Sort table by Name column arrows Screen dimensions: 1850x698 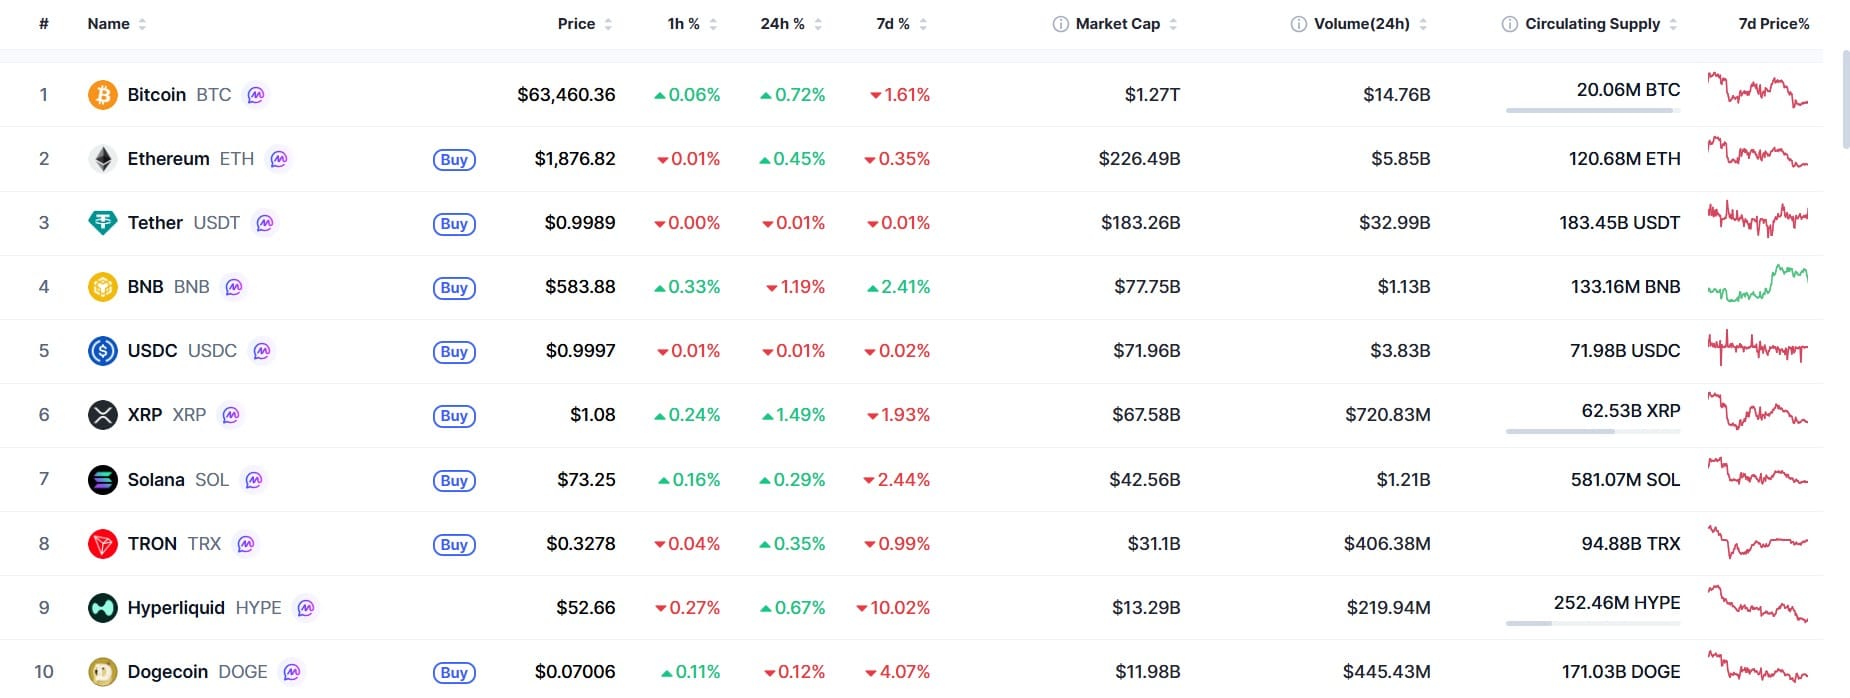142,24
